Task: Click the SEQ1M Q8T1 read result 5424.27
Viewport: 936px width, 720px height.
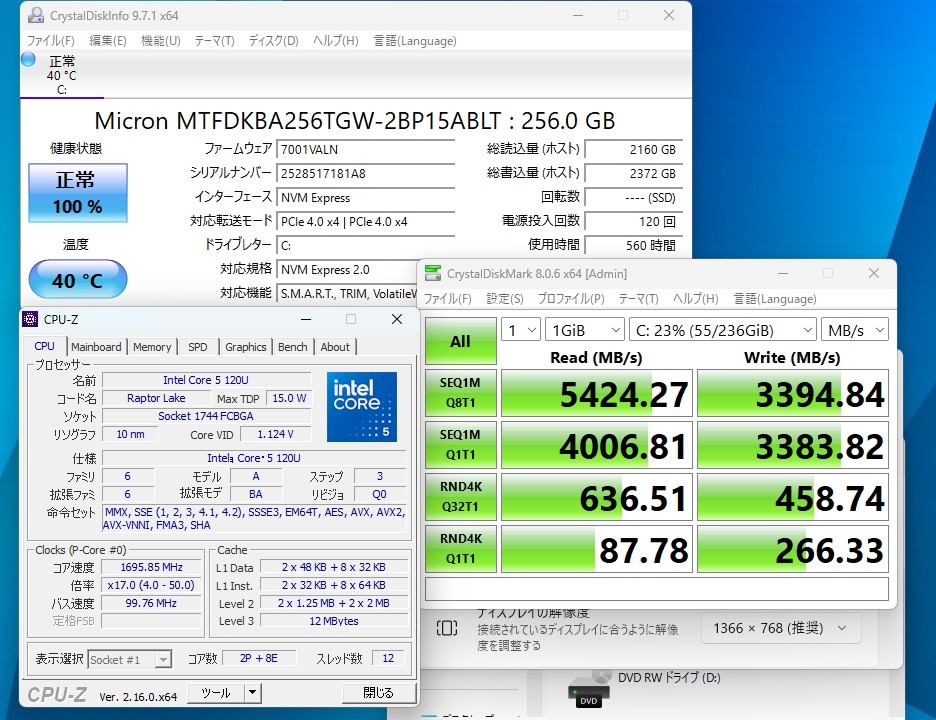Action: point(596,393)
